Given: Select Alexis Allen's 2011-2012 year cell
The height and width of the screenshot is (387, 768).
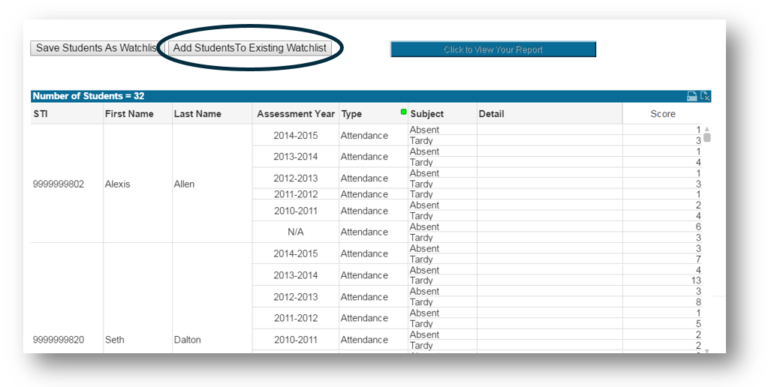Looking at the screenshot, I should click(x=295, y=194).
